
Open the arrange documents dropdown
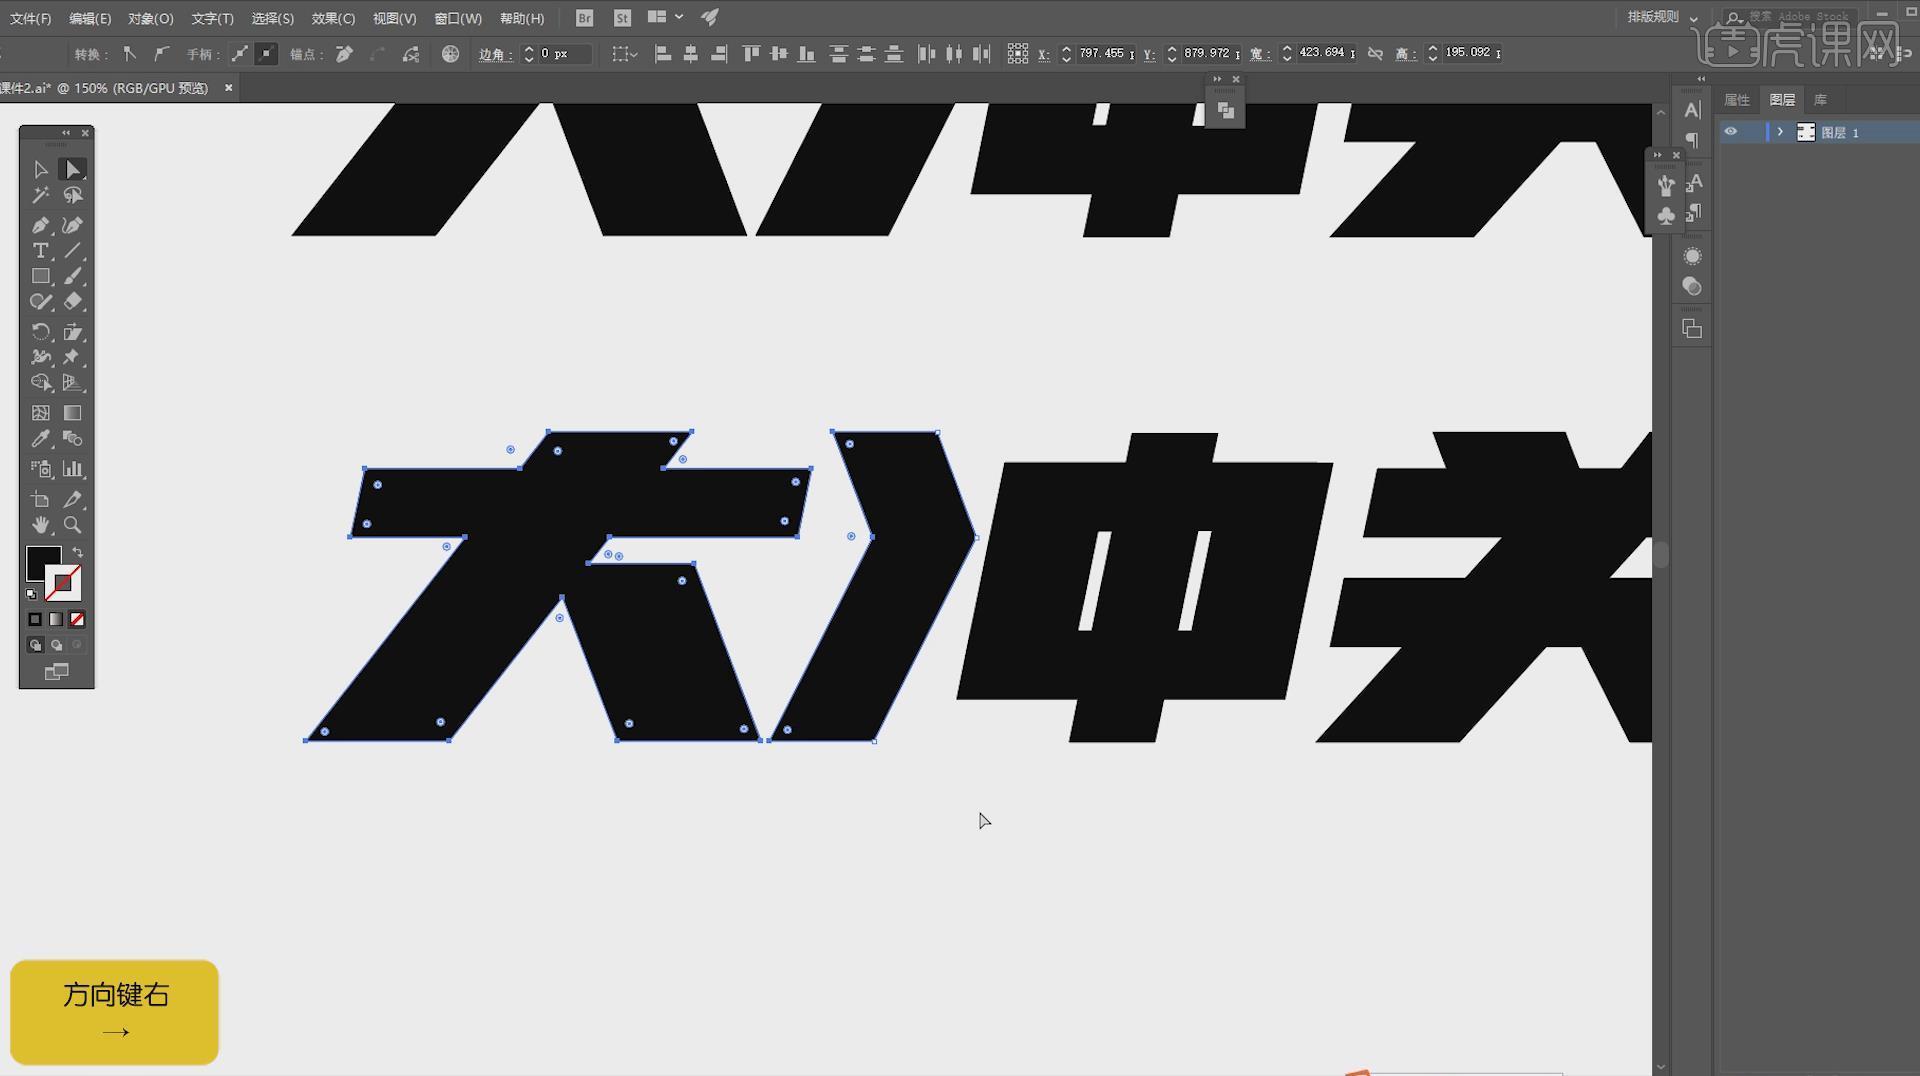coord(665,17)
